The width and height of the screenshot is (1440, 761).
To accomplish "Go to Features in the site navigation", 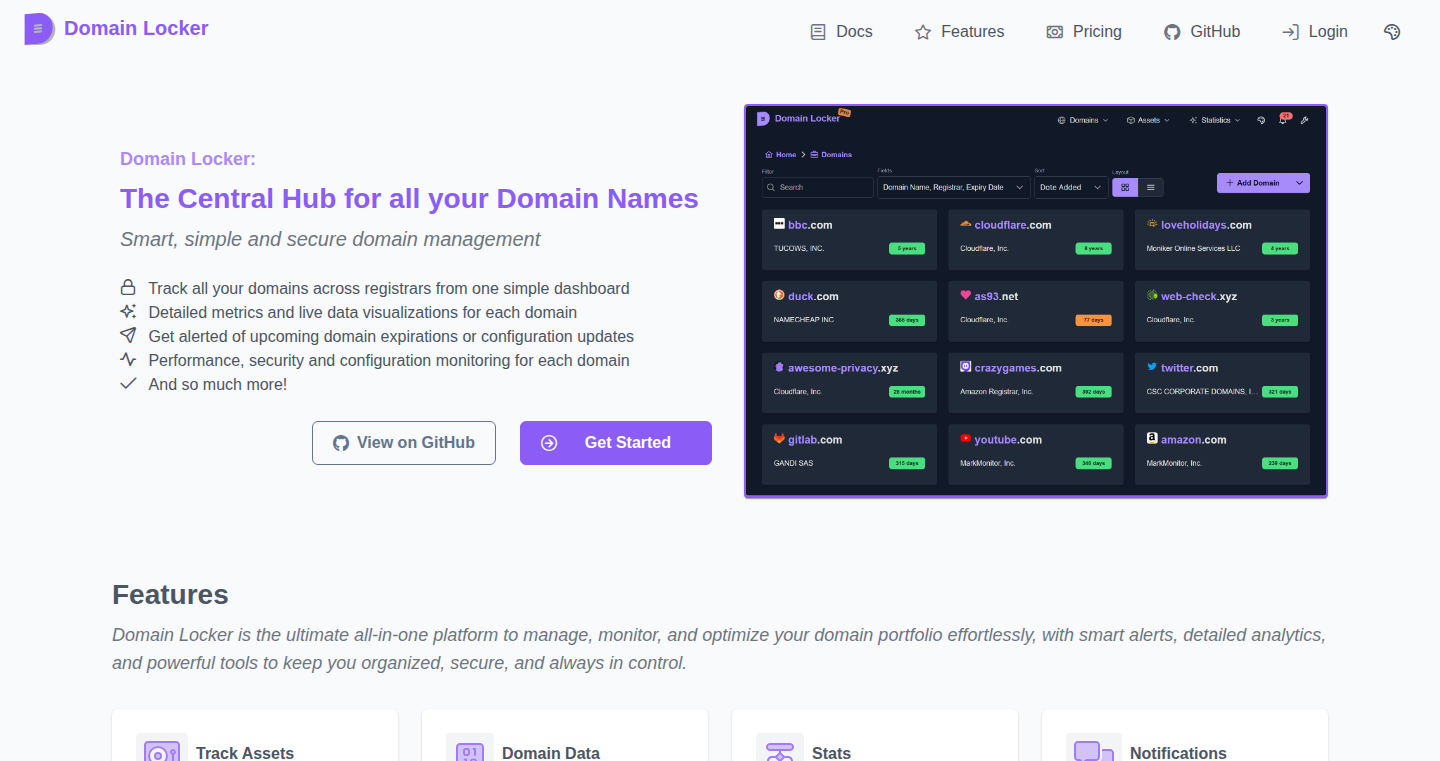I will (x=959, y=32).
